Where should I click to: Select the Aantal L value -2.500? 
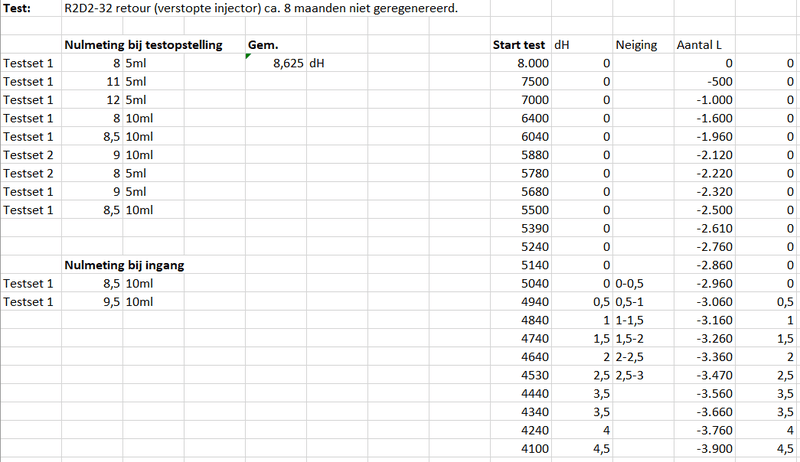(714, 210)
